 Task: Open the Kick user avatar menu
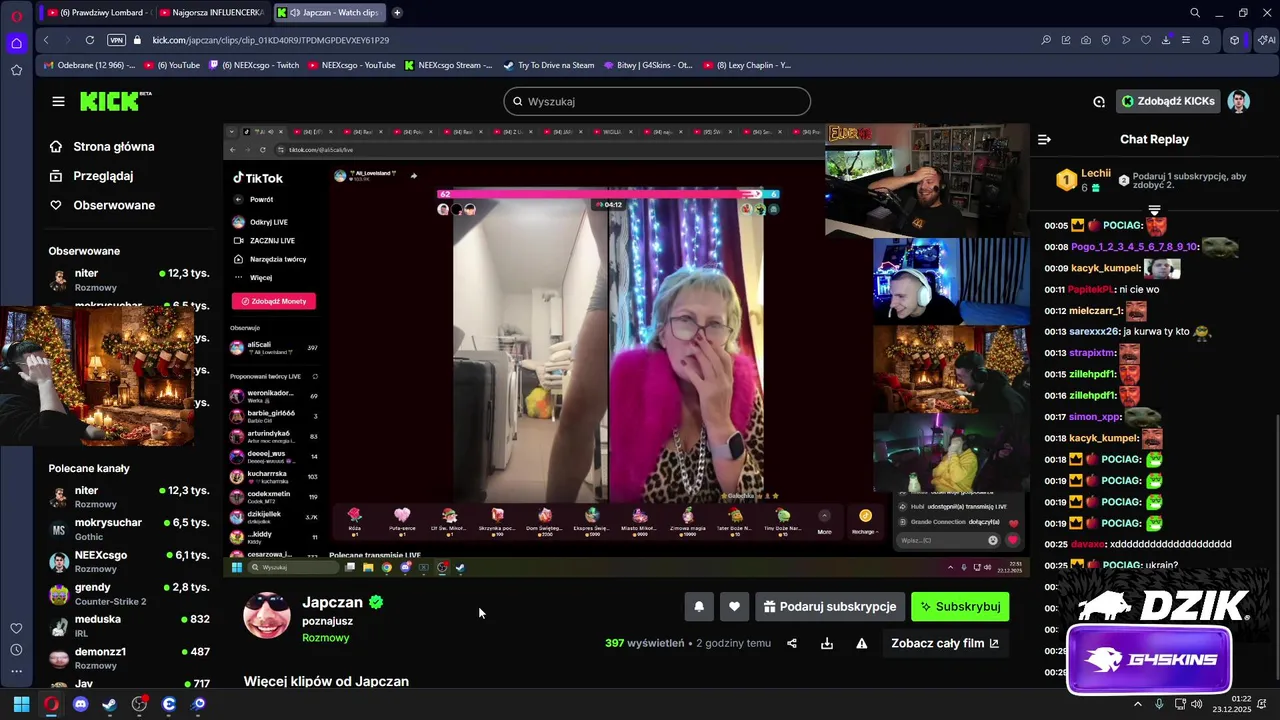(1239, 101)
